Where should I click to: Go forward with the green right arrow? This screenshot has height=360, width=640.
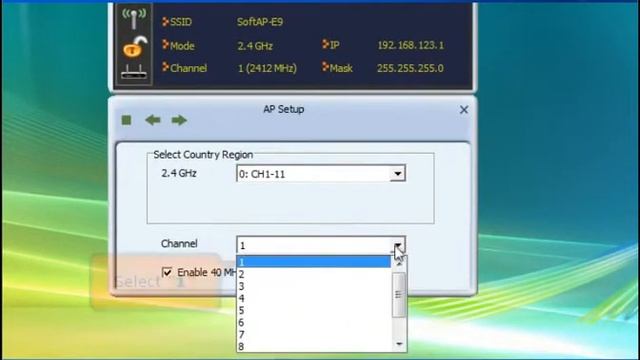pos(179,120)
